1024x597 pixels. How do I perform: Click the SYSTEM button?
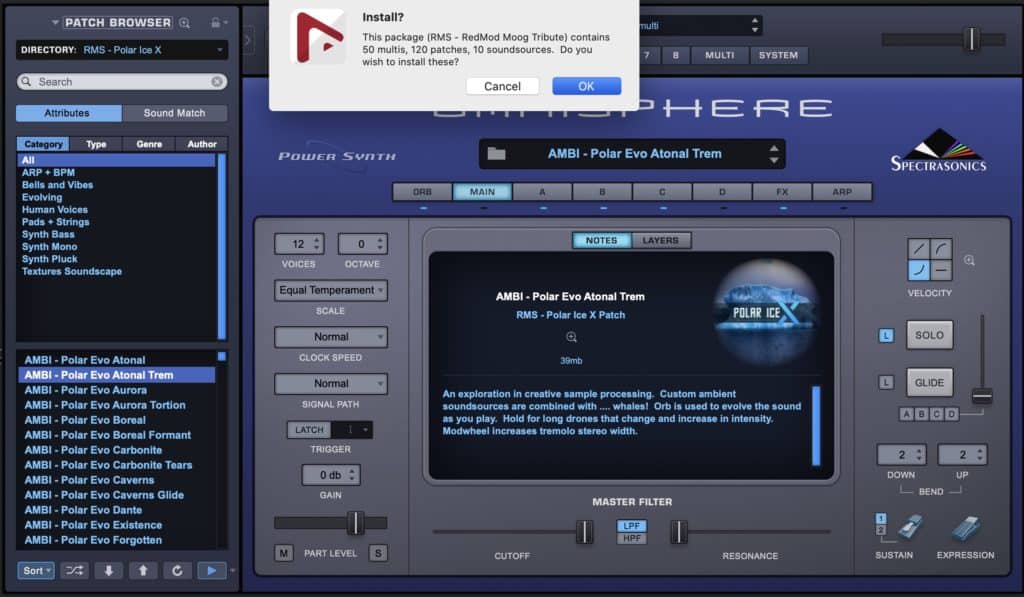click(x=778, y=56)
